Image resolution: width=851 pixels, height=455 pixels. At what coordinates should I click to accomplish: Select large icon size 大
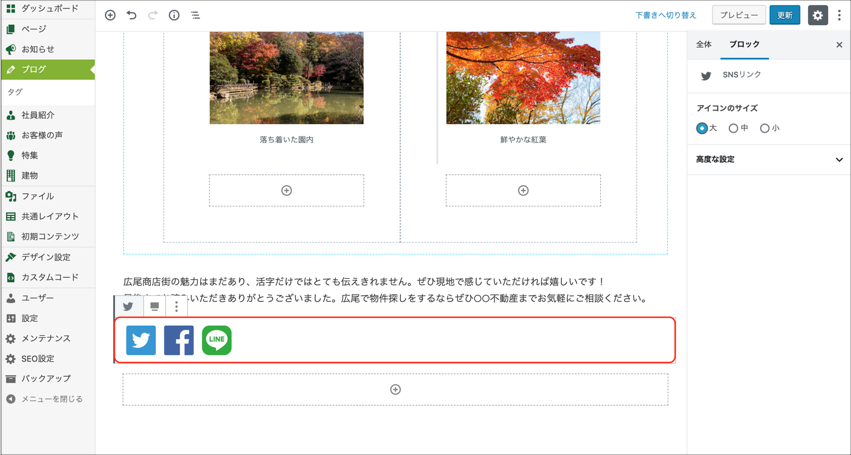702,128
